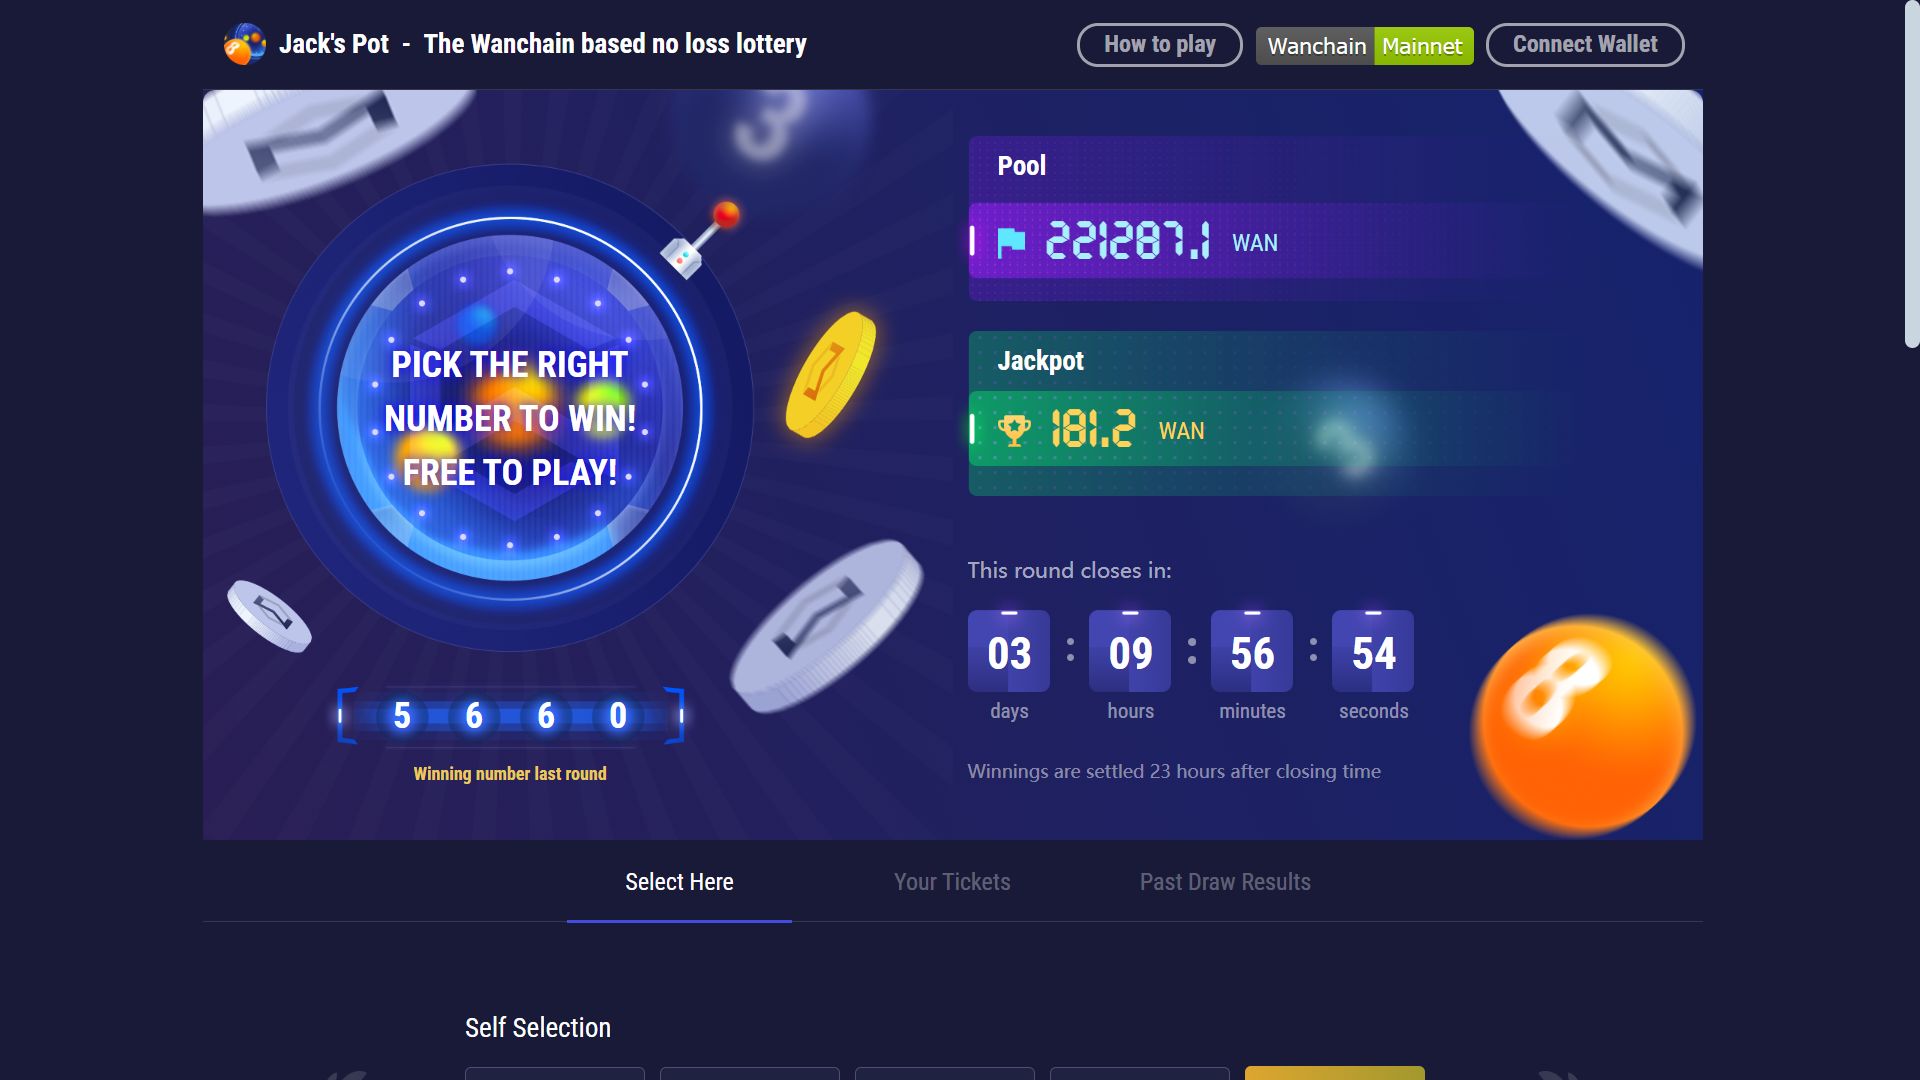Viewport: 1920px width, 1080px height.
Task: Click the spinning gold coin
Action: [830, 374]
